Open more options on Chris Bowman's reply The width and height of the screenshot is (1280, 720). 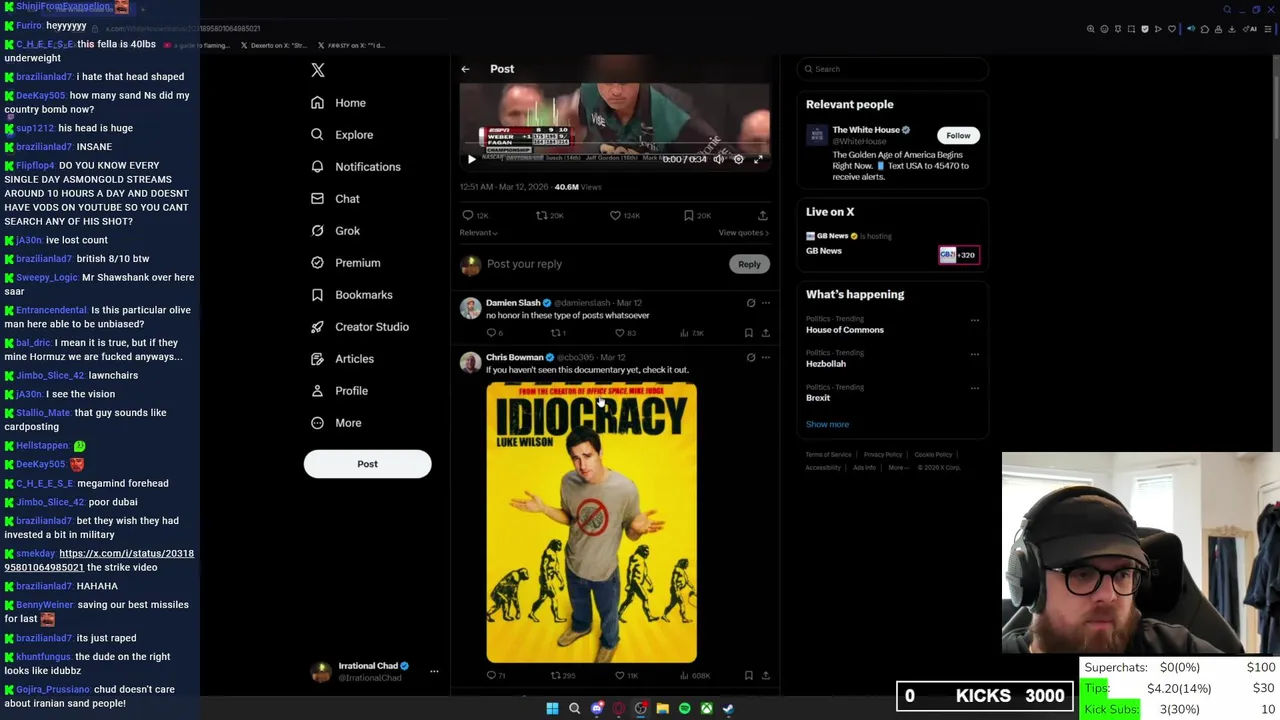point(766,357)
